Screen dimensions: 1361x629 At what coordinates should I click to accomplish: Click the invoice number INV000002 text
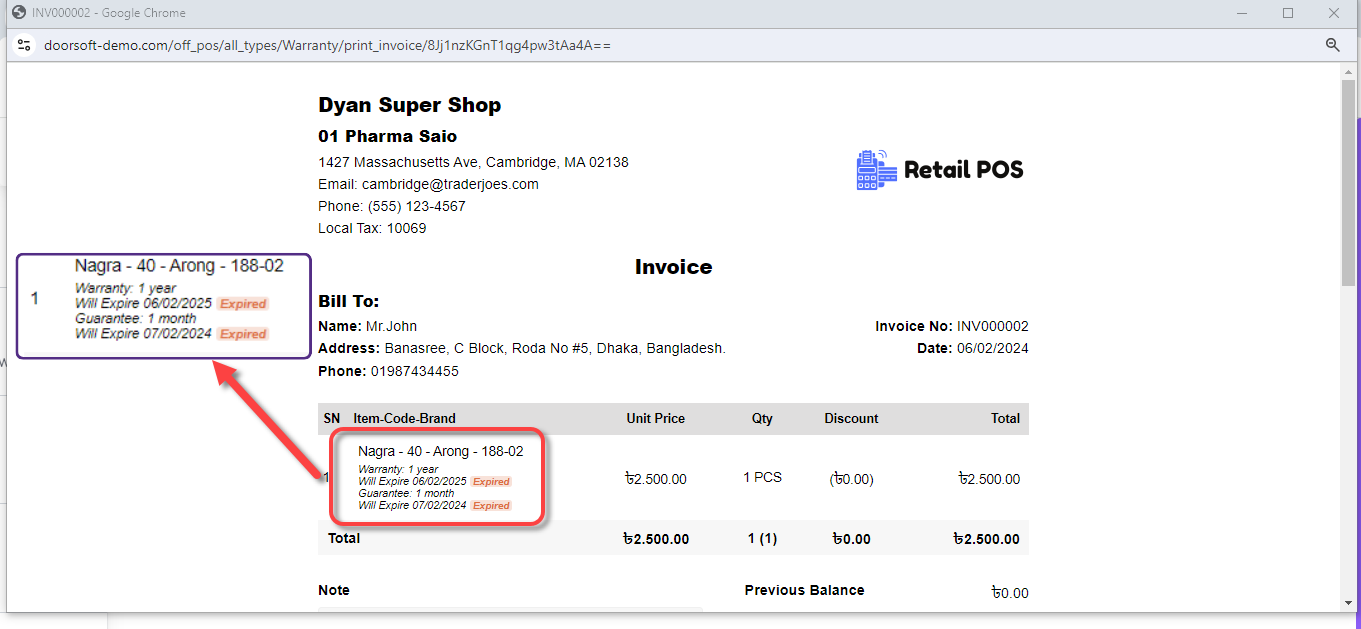point(991,326)
